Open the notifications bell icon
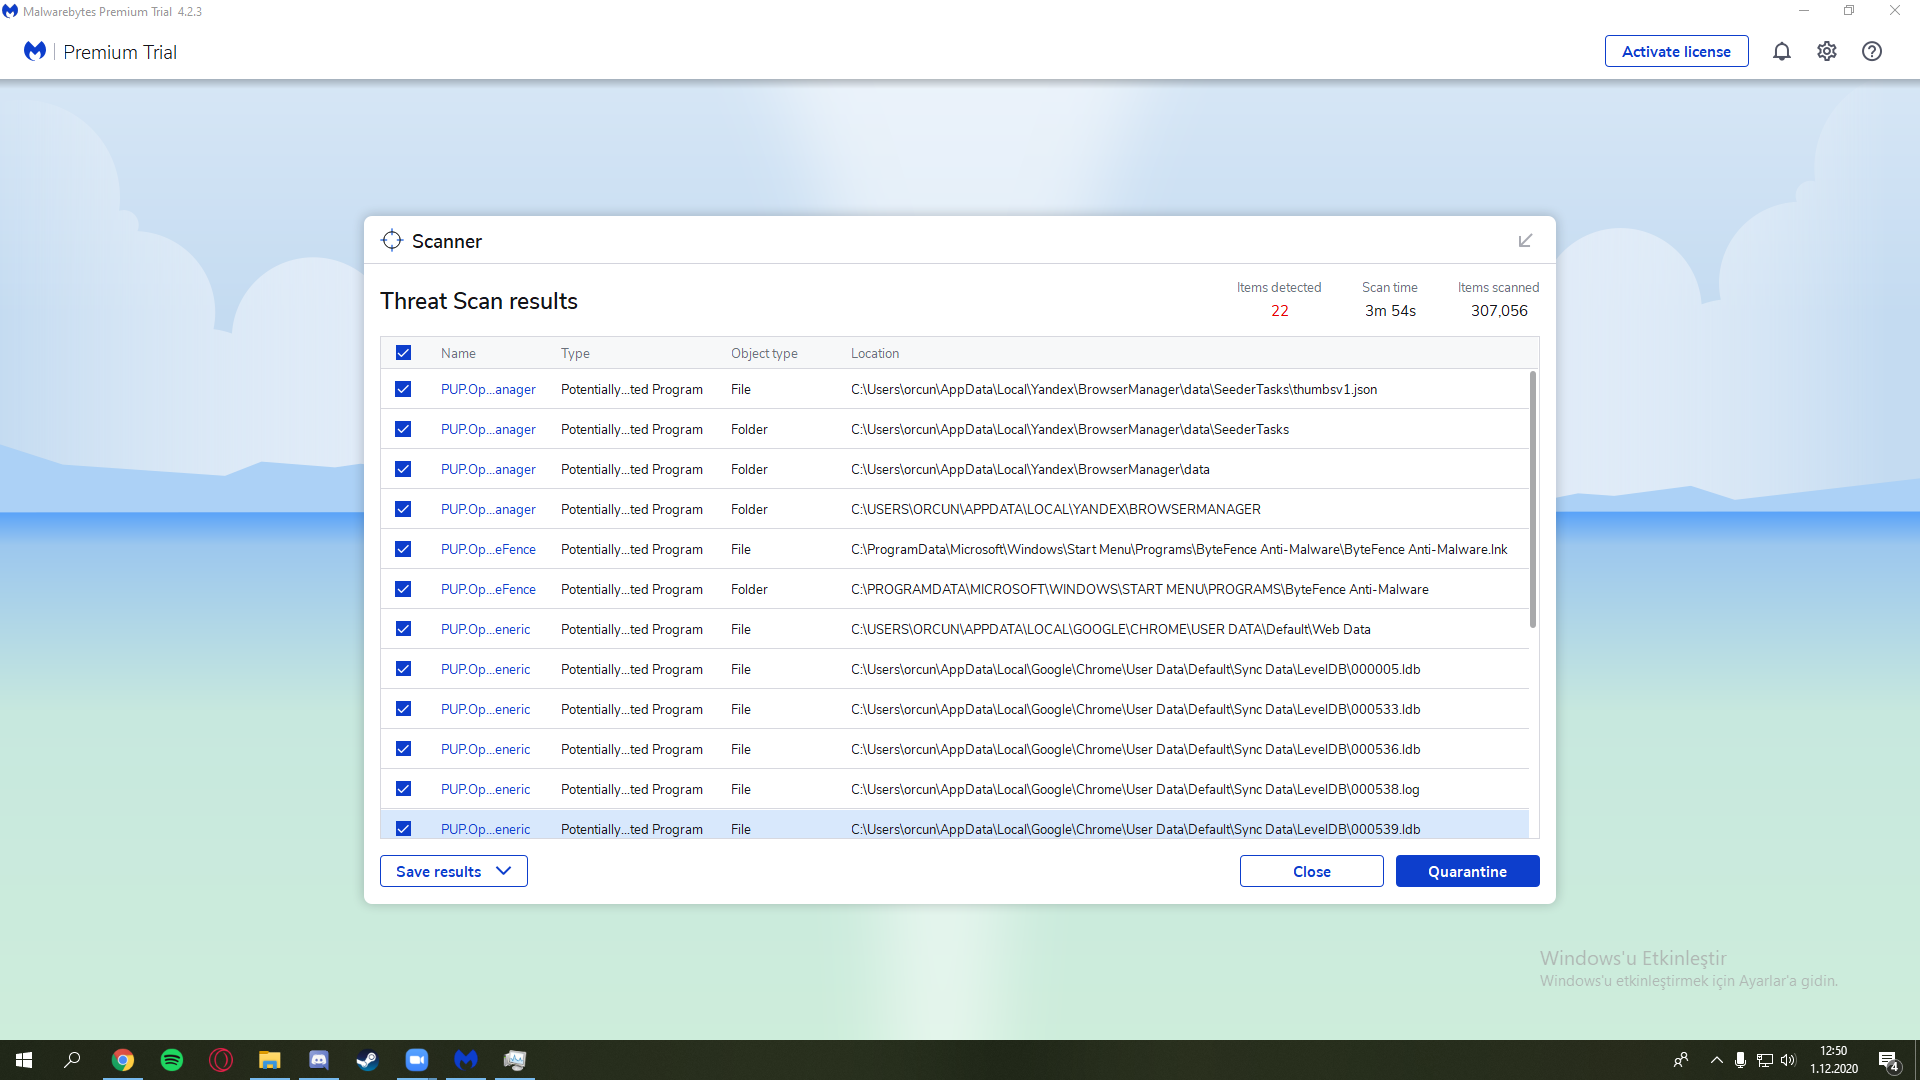This screenshot has height=1080, width=1920. pyautogui.click(x=1781, y=51)
